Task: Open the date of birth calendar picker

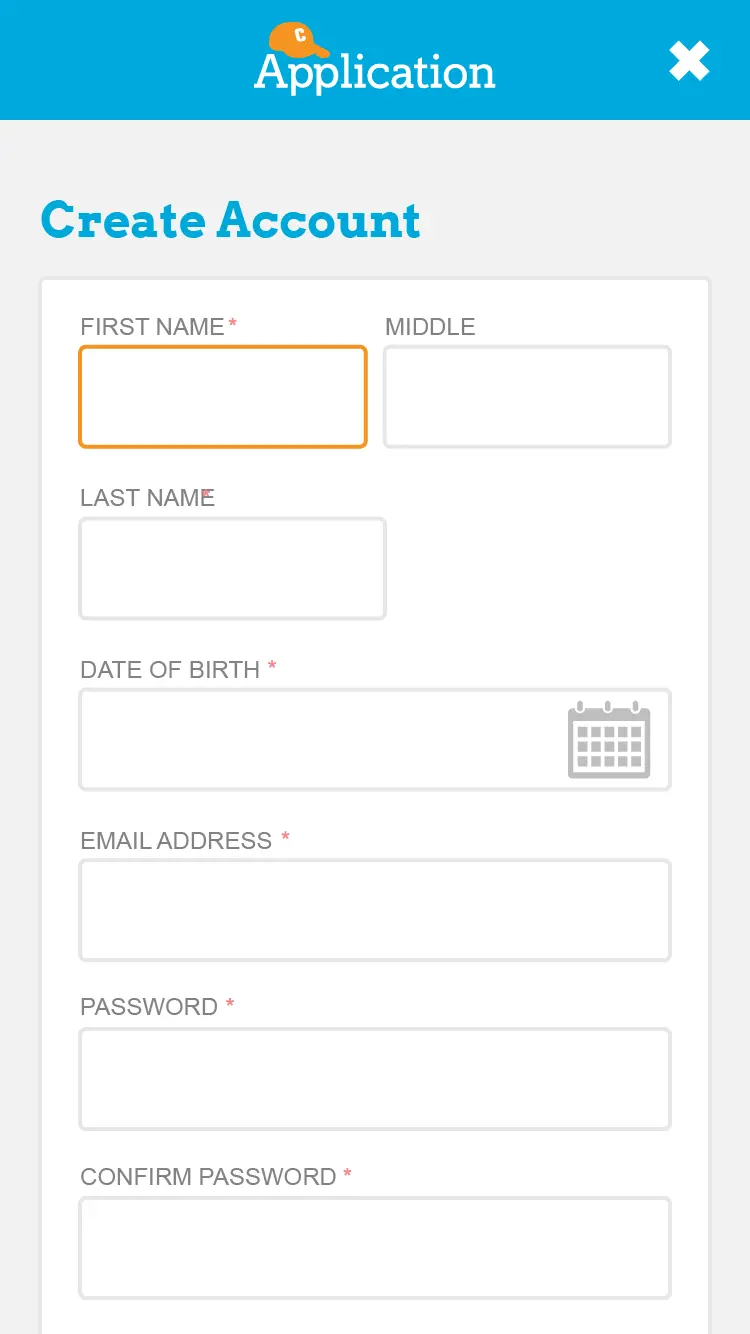Action: [609, 739]
